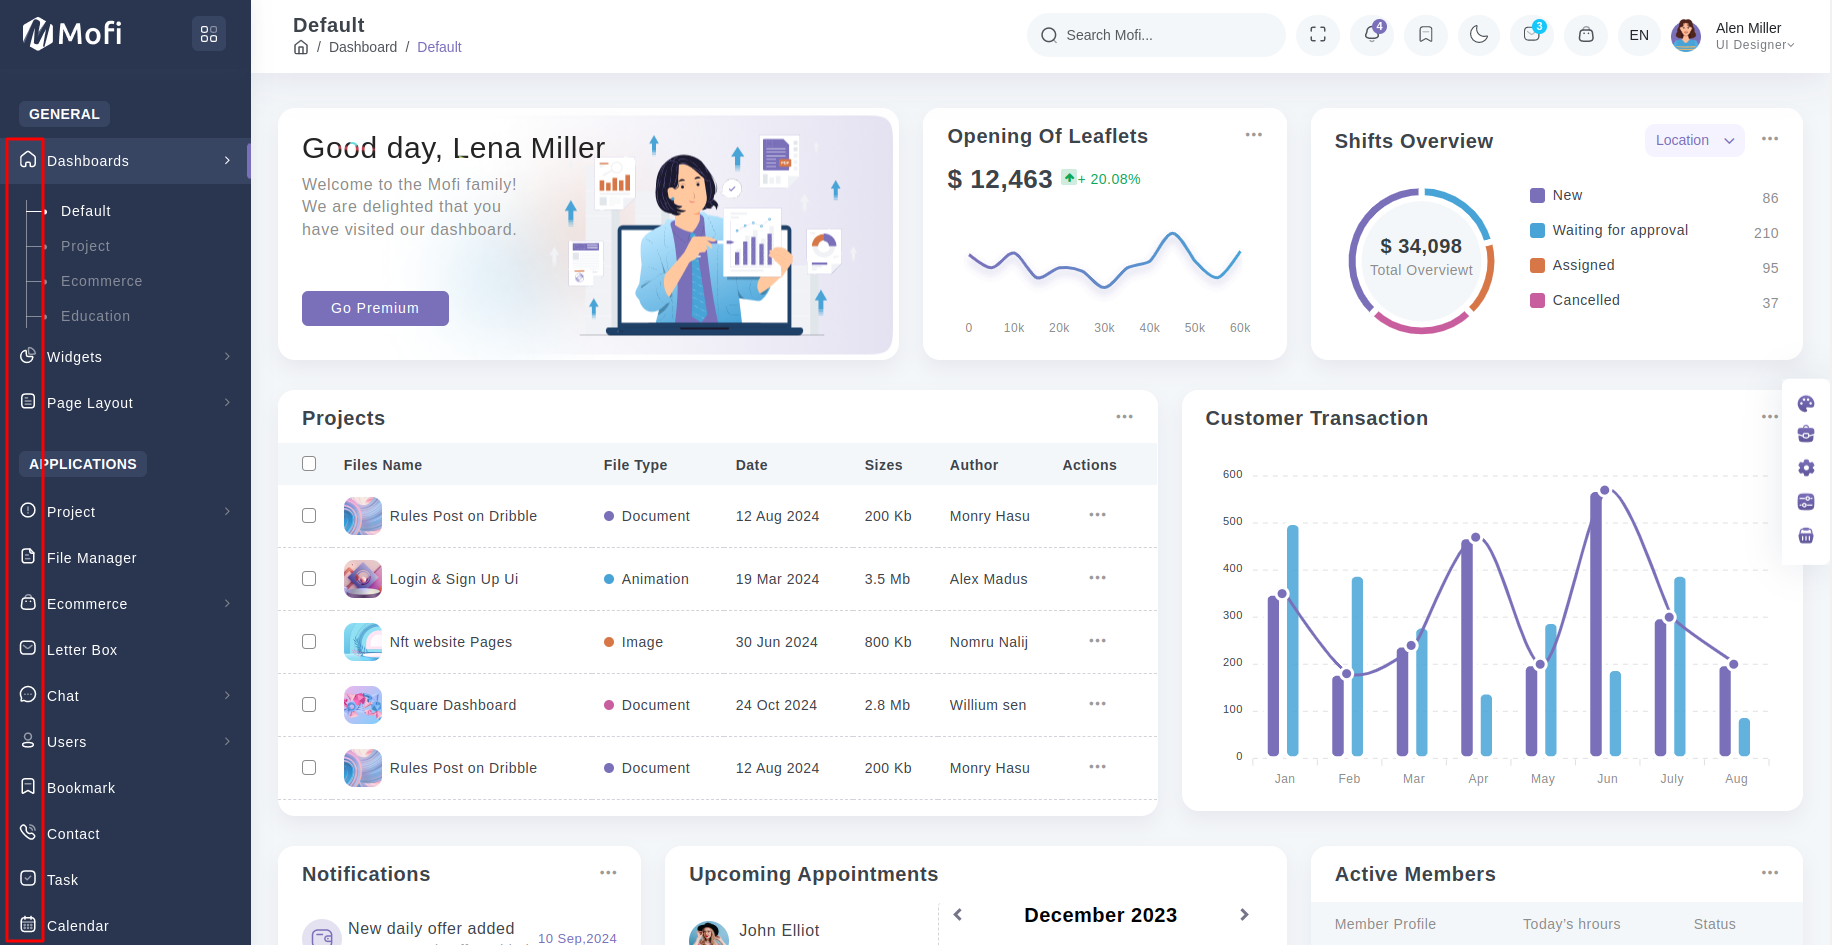Check the select-all box in Projects header

click(309, 464)
